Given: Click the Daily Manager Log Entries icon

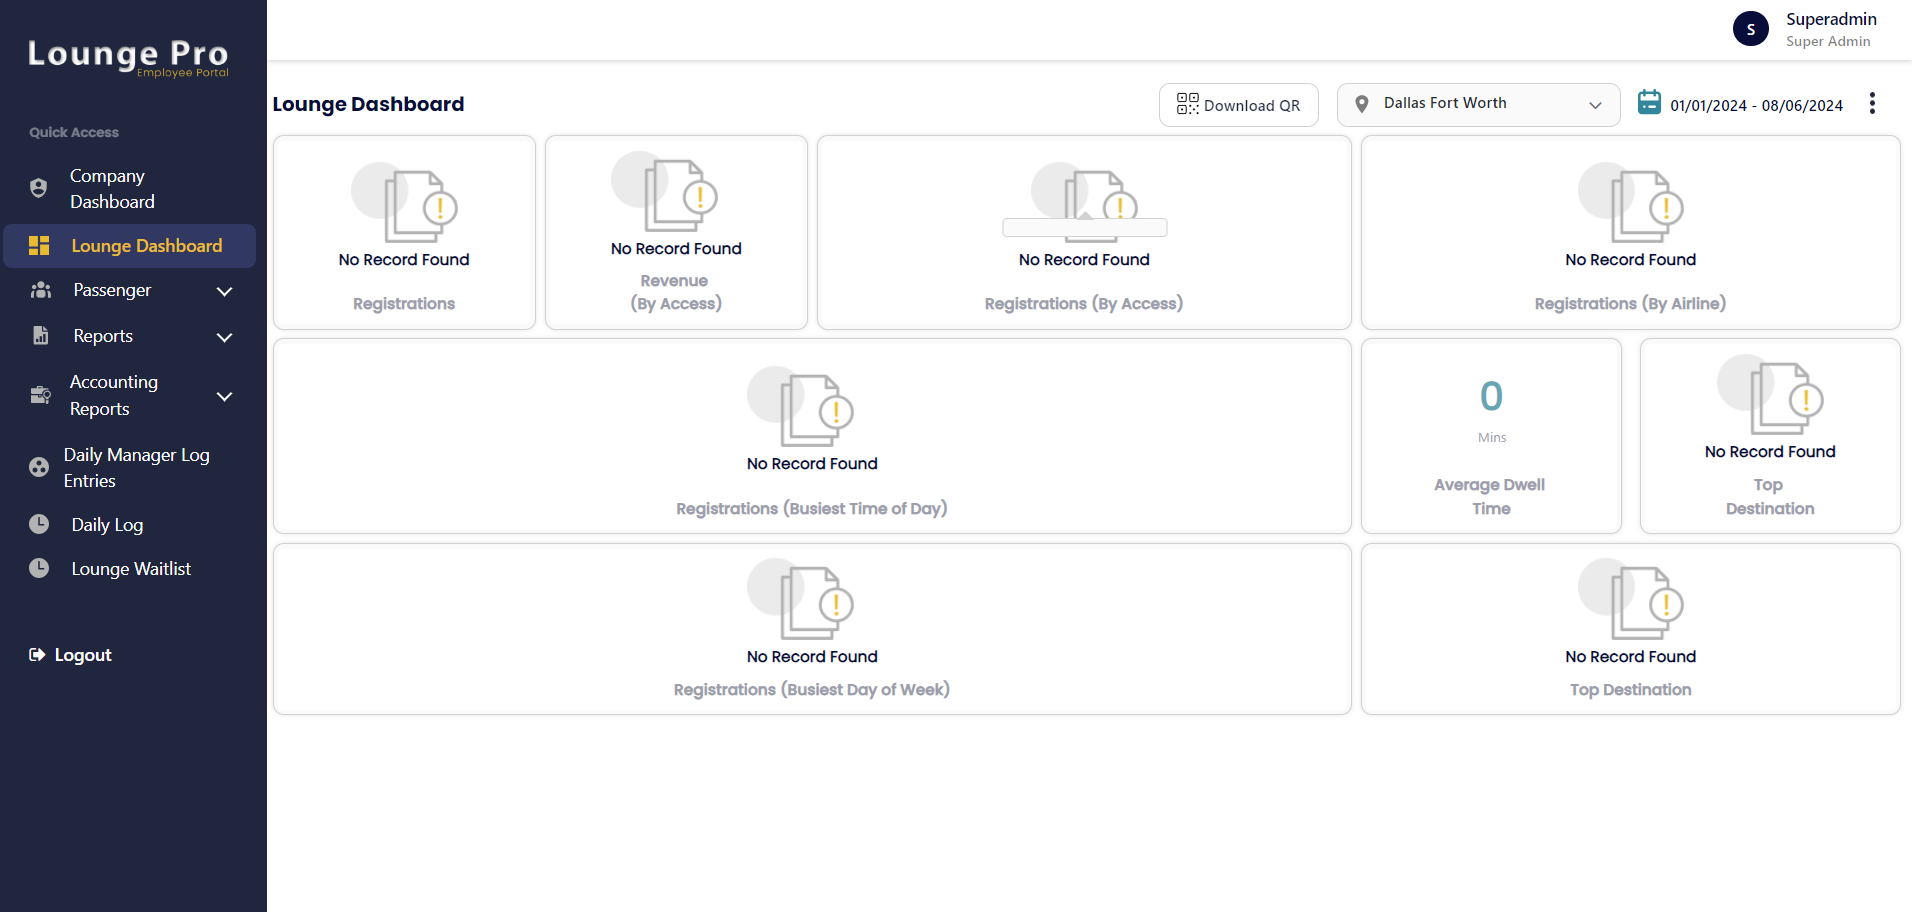Looking at the screenshot, I should [x=39, y=467].
